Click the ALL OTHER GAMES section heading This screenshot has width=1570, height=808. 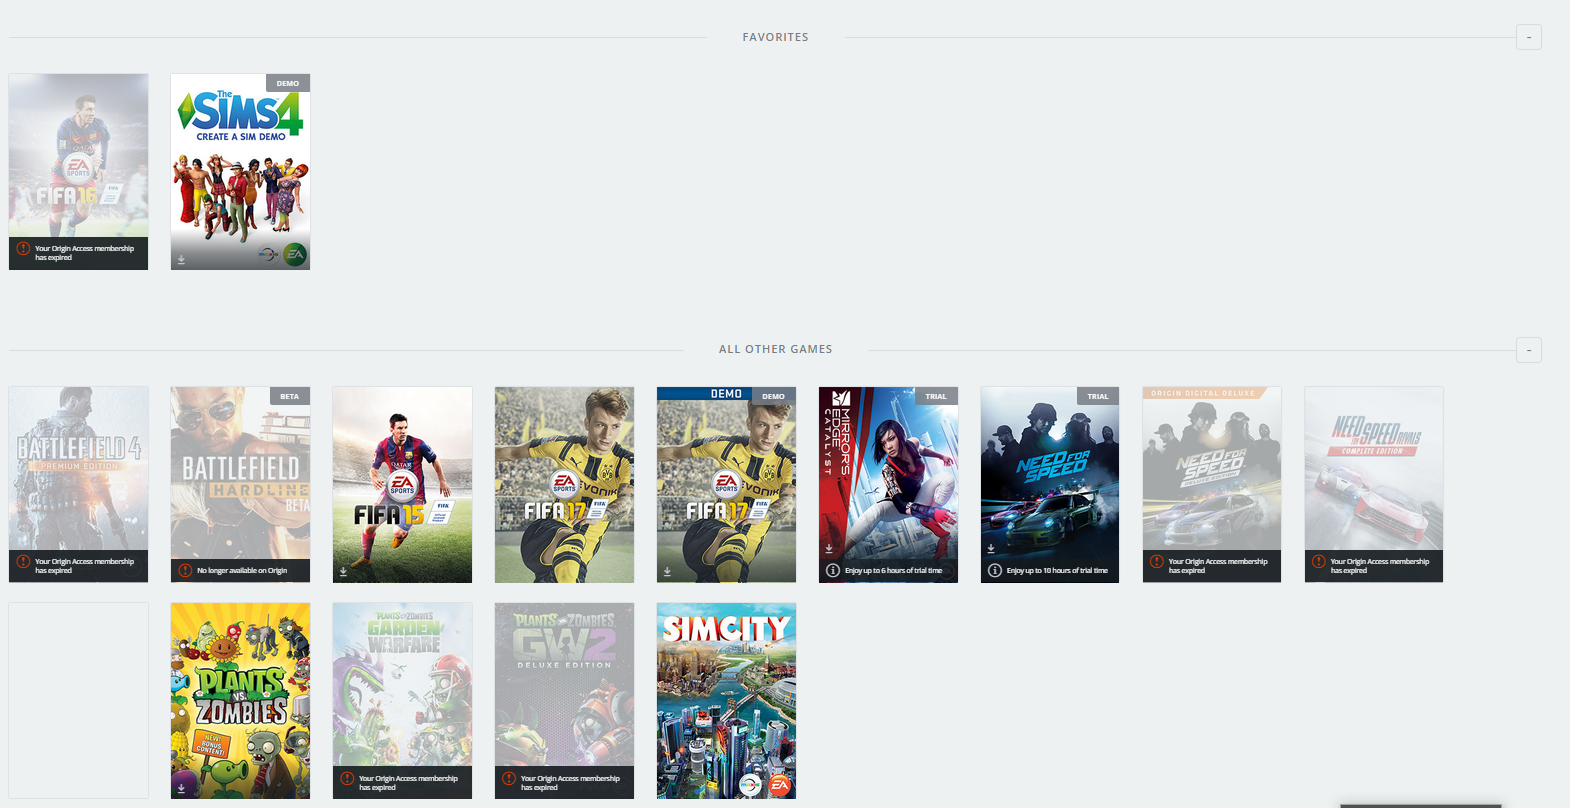pyautogui.click(x=775, y=349)
